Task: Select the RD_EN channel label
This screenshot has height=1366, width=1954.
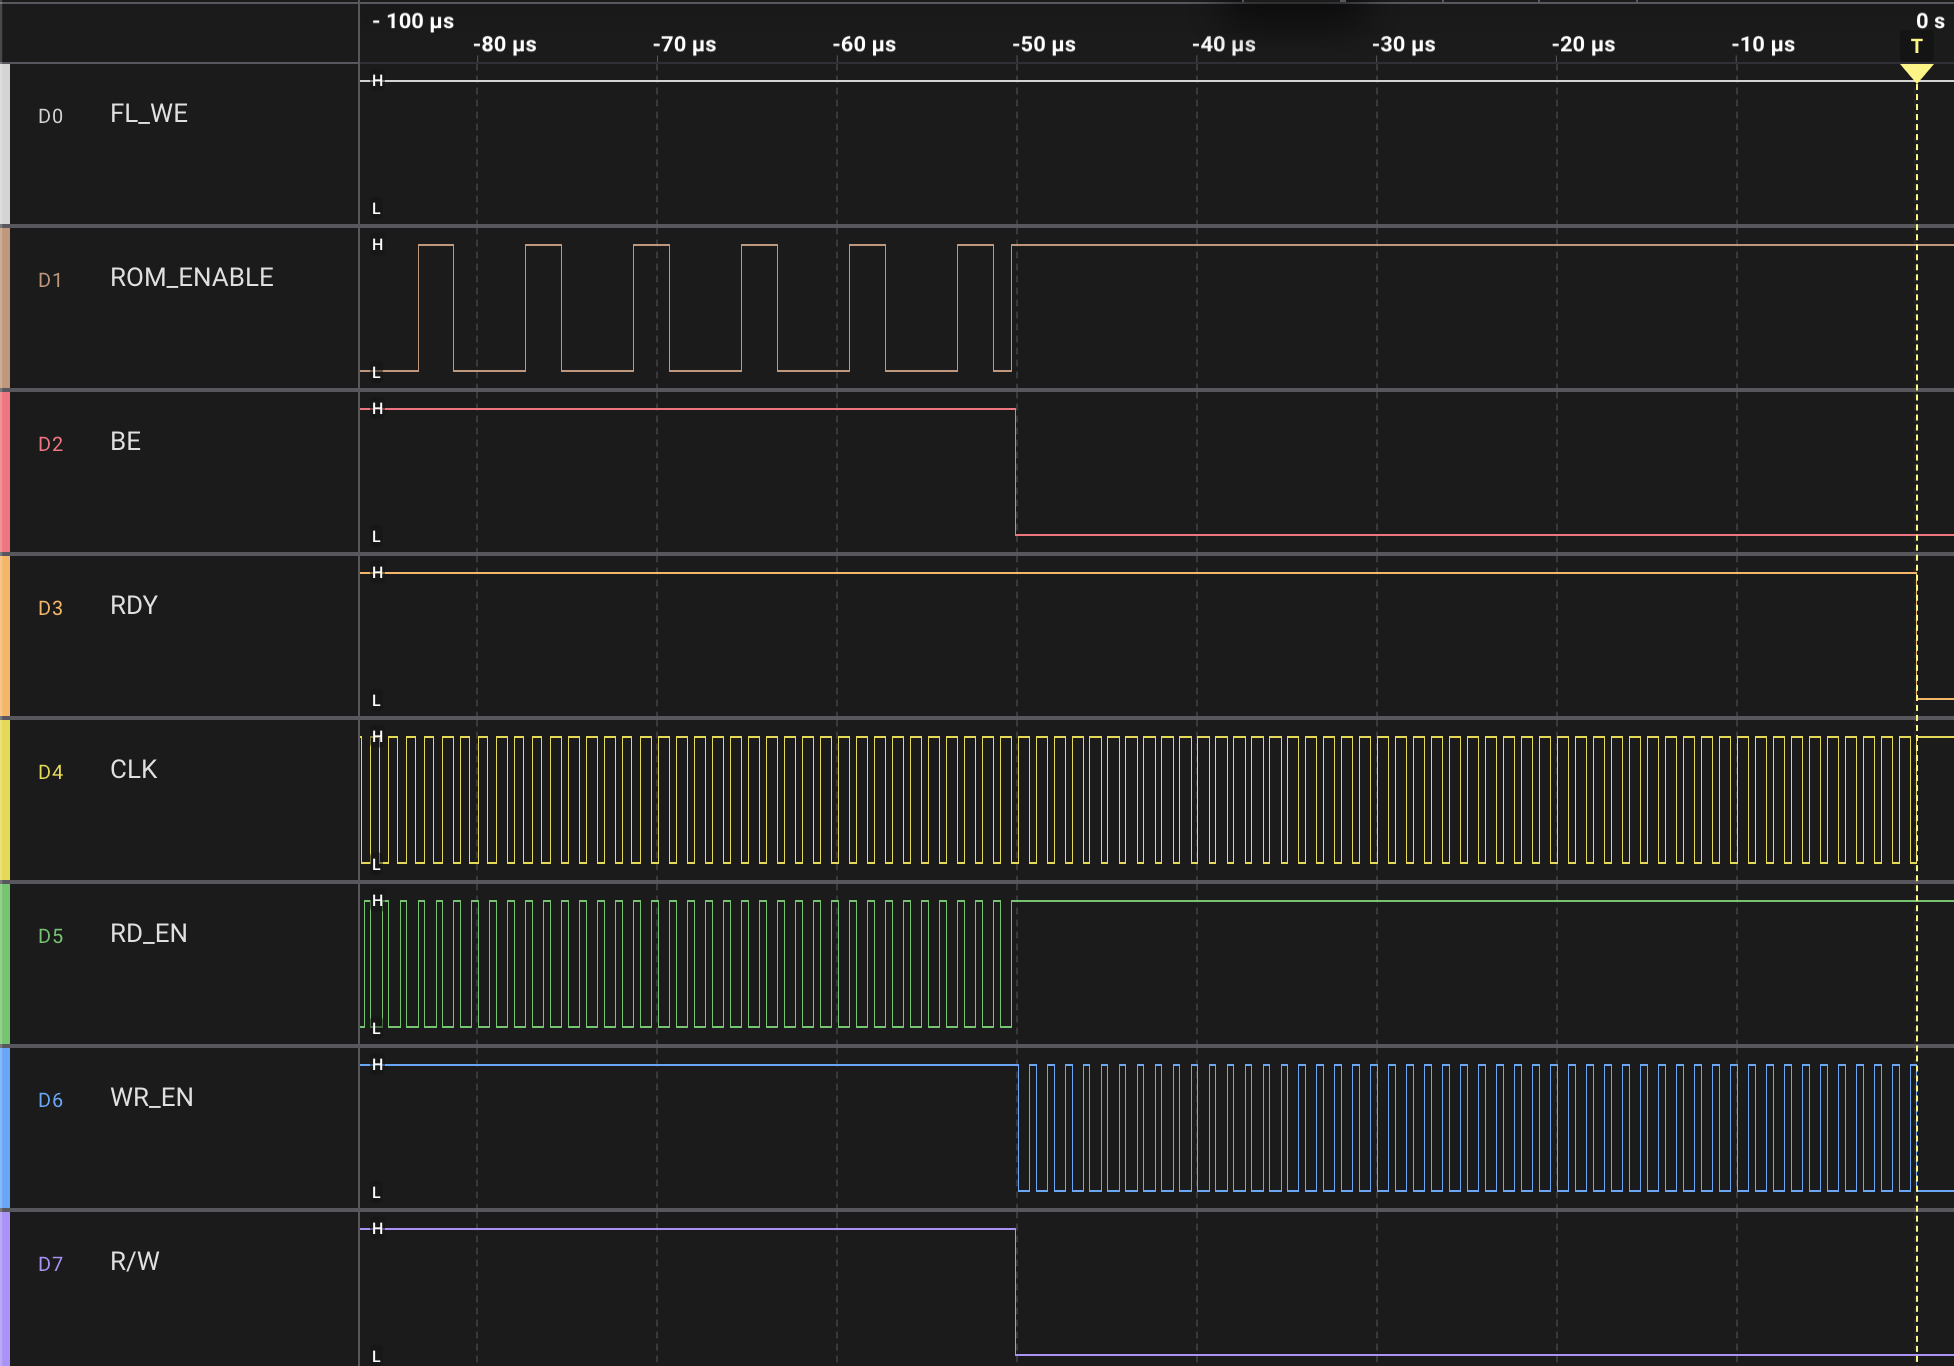Action: tap(148, 934)
